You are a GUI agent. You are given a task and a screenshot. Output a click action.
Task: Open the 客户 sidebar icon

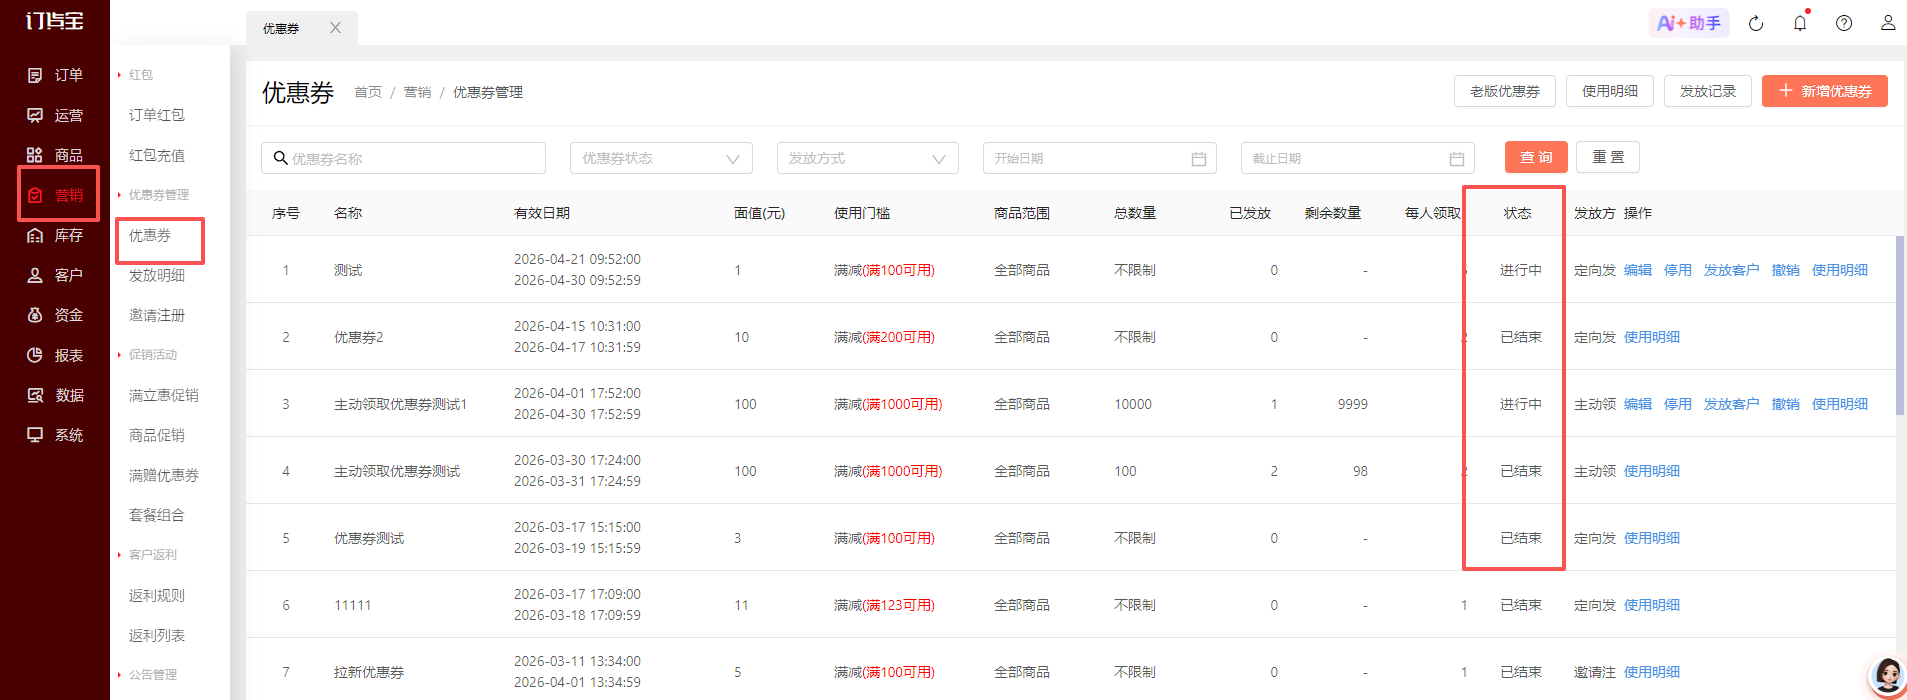(35, 275)
